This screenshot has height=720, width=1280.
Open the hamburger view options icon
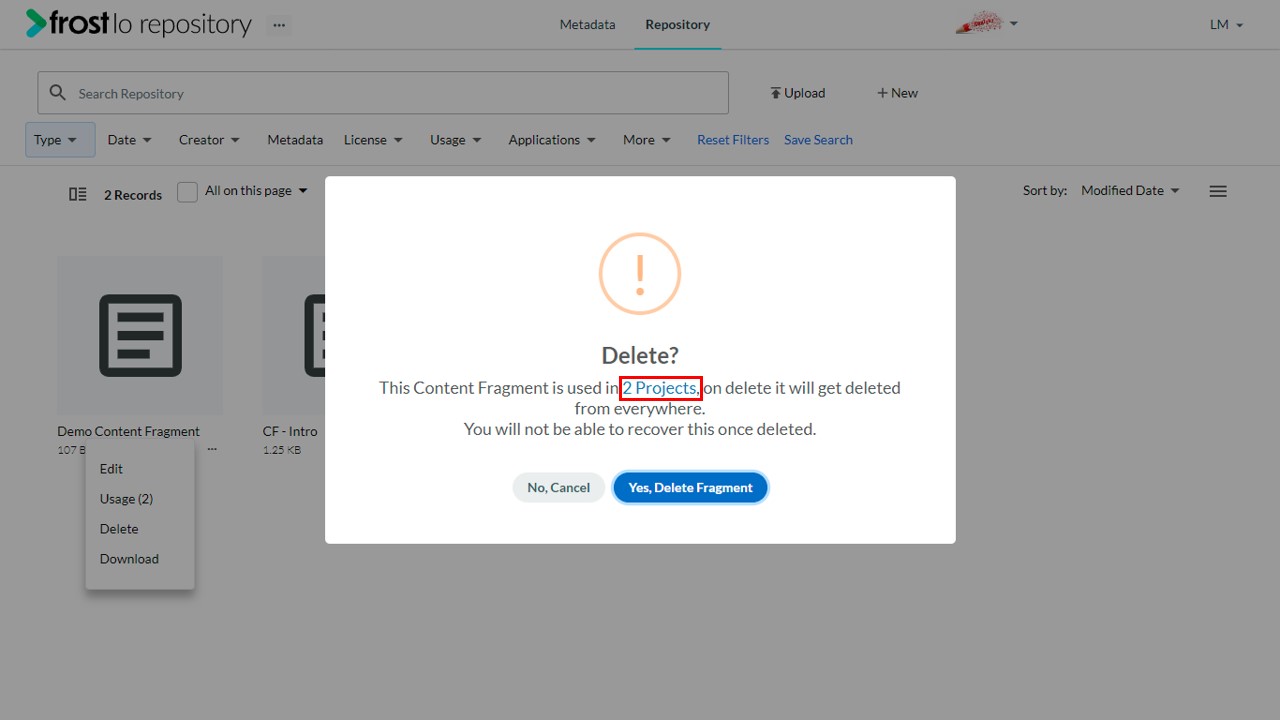click(x=1218, y=191)
